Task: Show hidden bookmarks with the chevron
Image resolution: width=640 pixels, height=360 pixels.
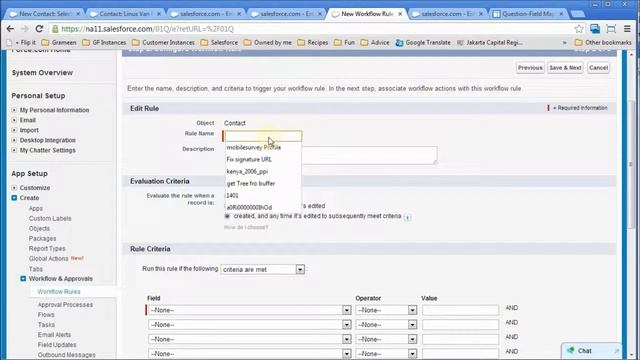Action: coord(564,42)
